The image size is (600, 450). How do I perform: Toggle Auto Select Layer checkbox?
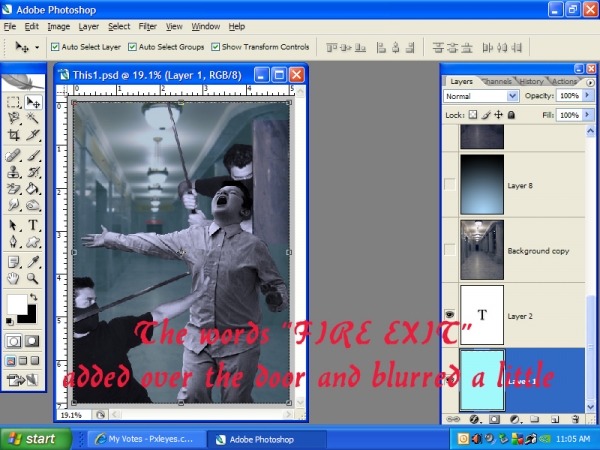coord(55,47)
